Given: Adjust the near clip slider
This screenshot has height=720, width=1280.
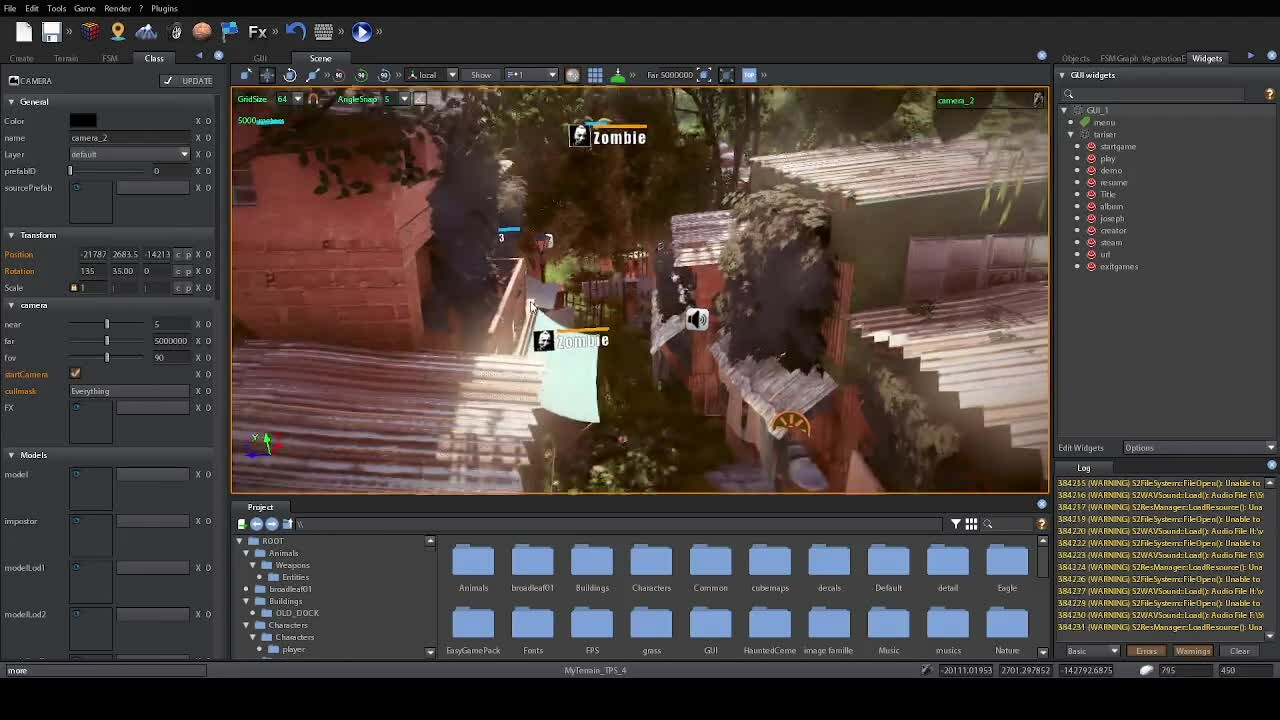Looking at the screenshot, I should point(107,324).
